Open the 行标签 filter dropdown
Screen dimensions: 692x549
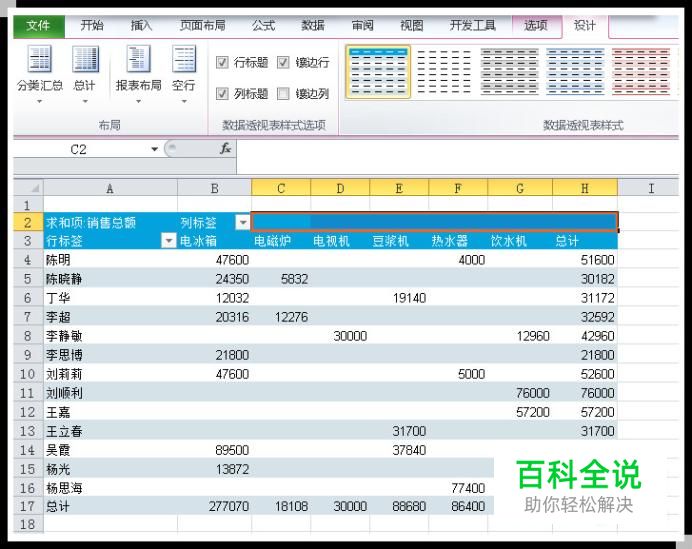169,241
